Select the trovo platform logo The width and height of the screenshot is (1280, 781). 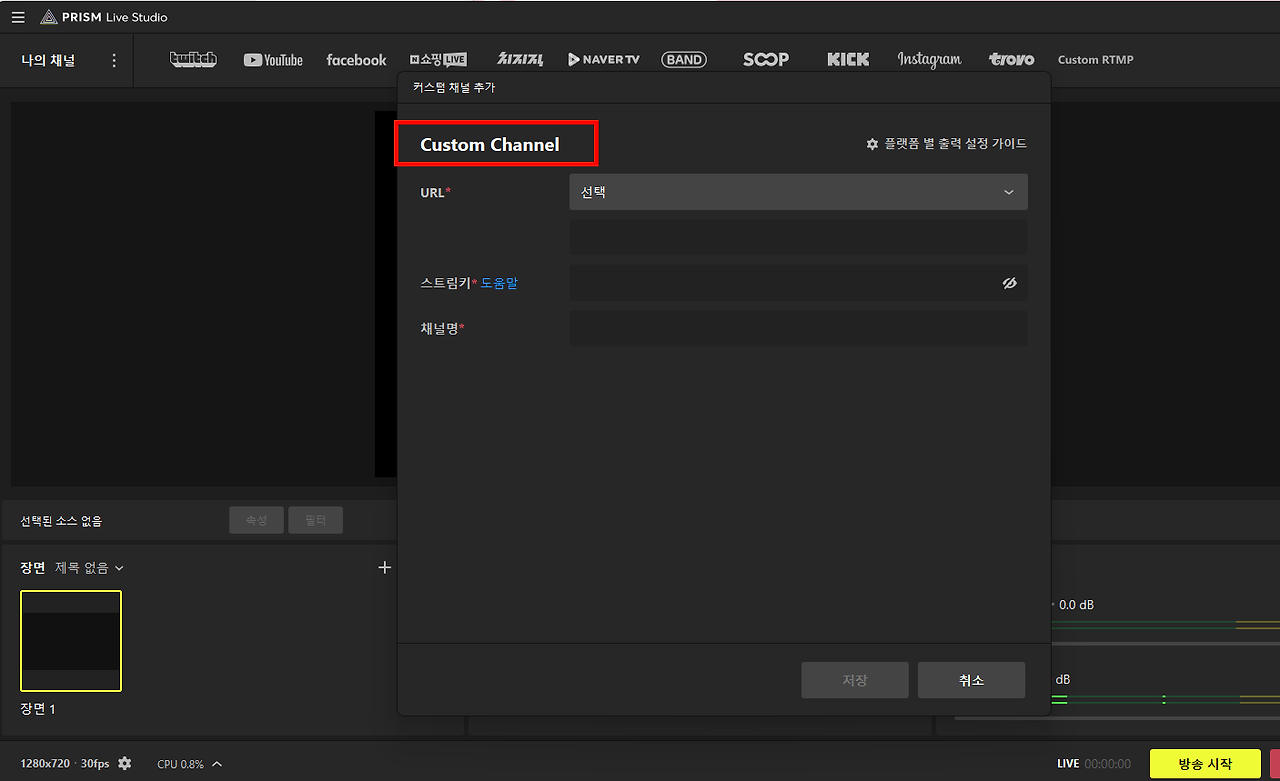tap(1011, 60)
